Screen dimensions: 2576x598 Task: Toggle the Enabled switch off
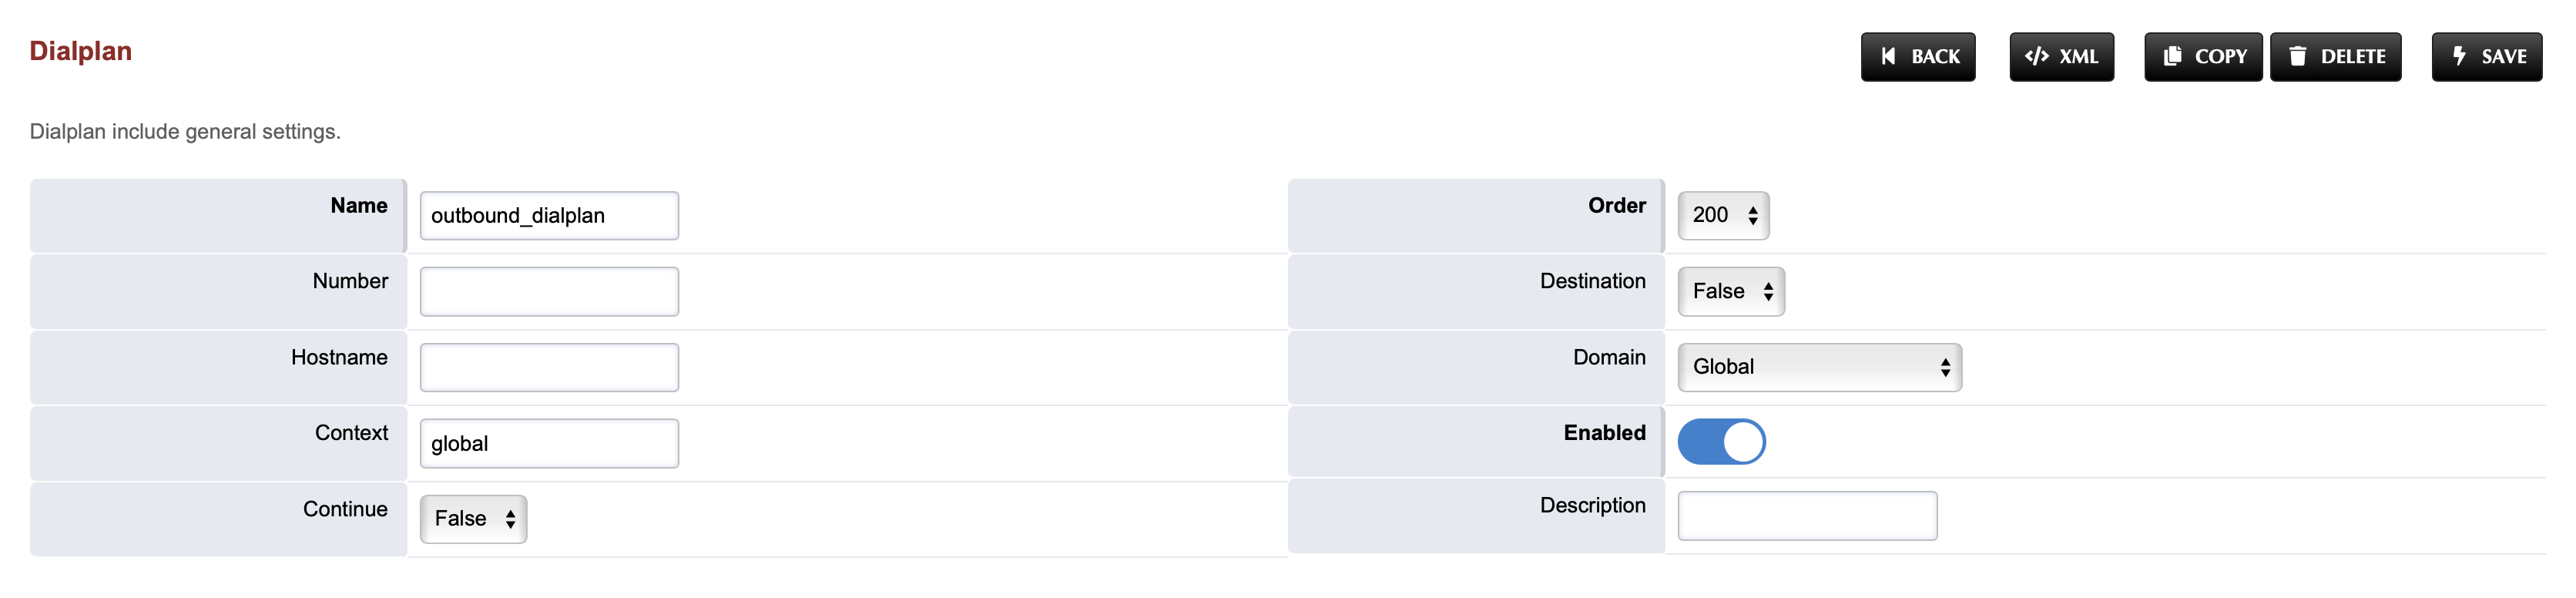click(x=1721, y=442)
